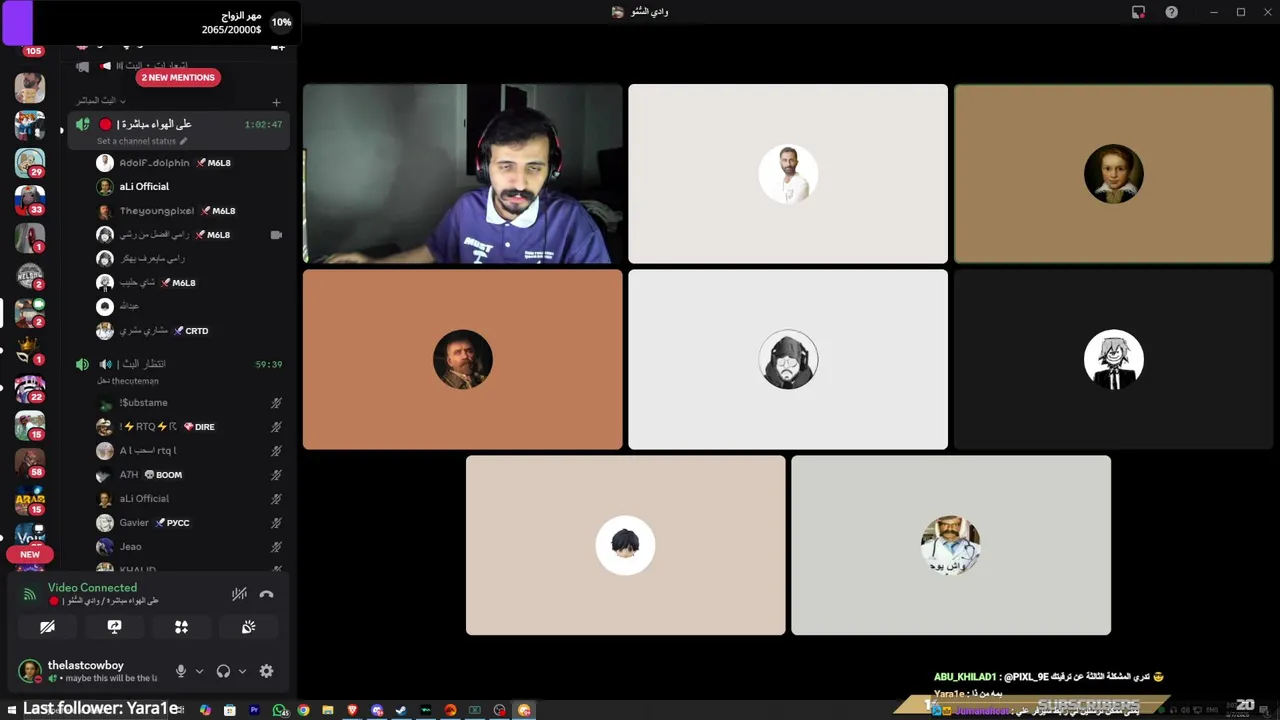
Task: Click muted mic icon next to !$ubstame
Action: [x=276, y=403]
